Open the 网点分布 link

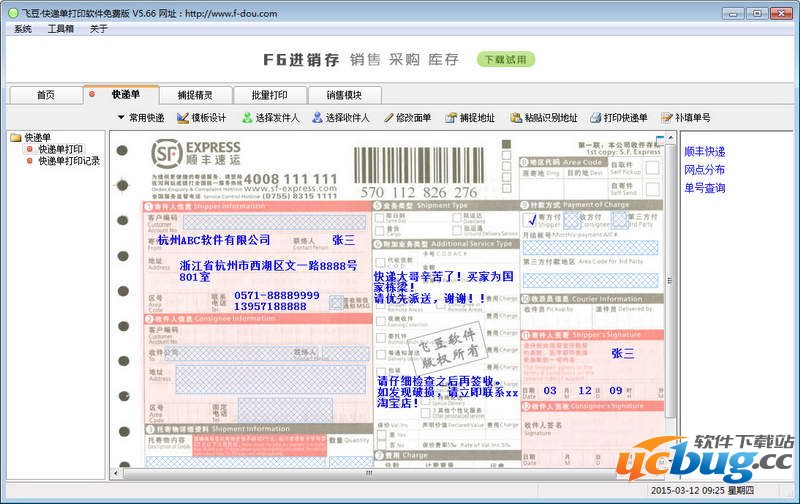pos(705,170)
